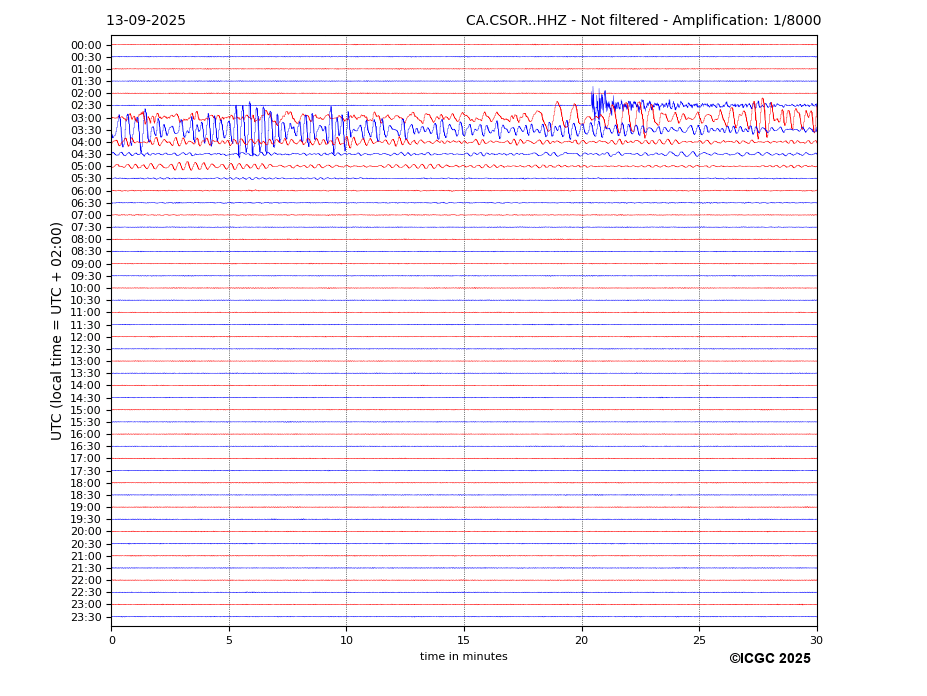
Task: Click the 15:30 row time label
Action: 86,423
